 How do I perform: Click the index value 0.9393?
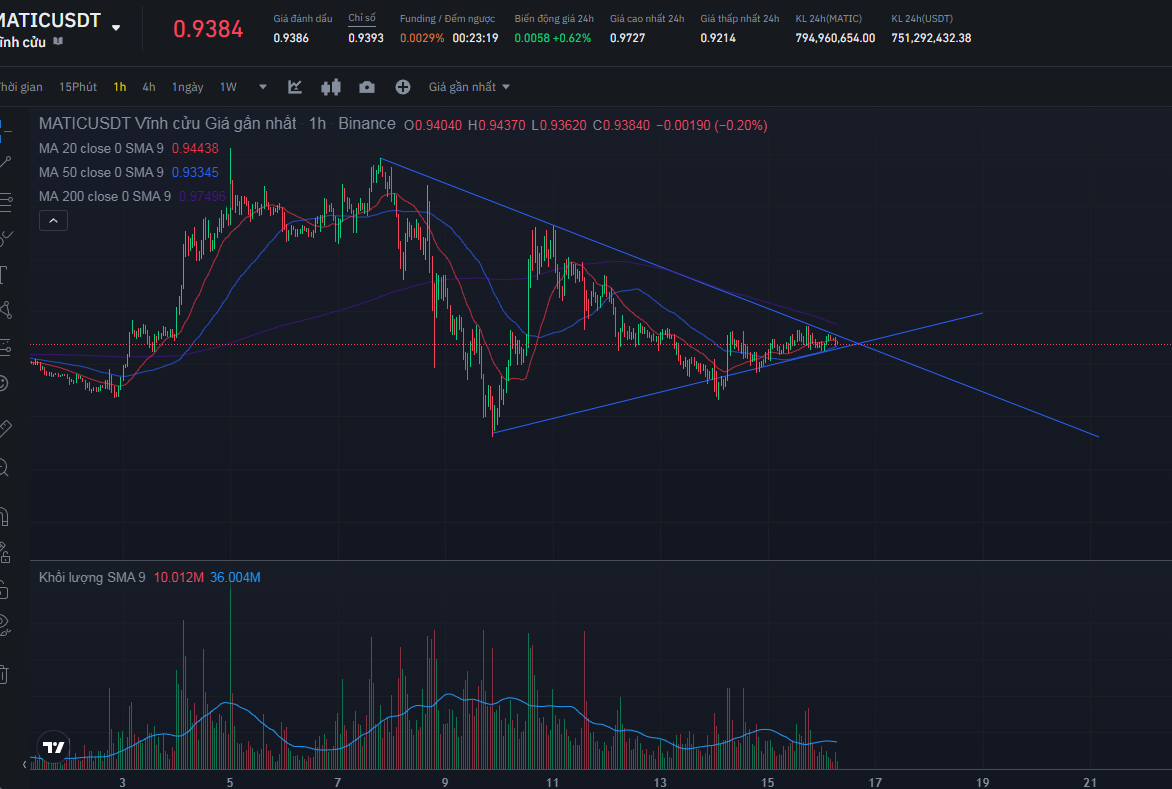tap(366, 38)
